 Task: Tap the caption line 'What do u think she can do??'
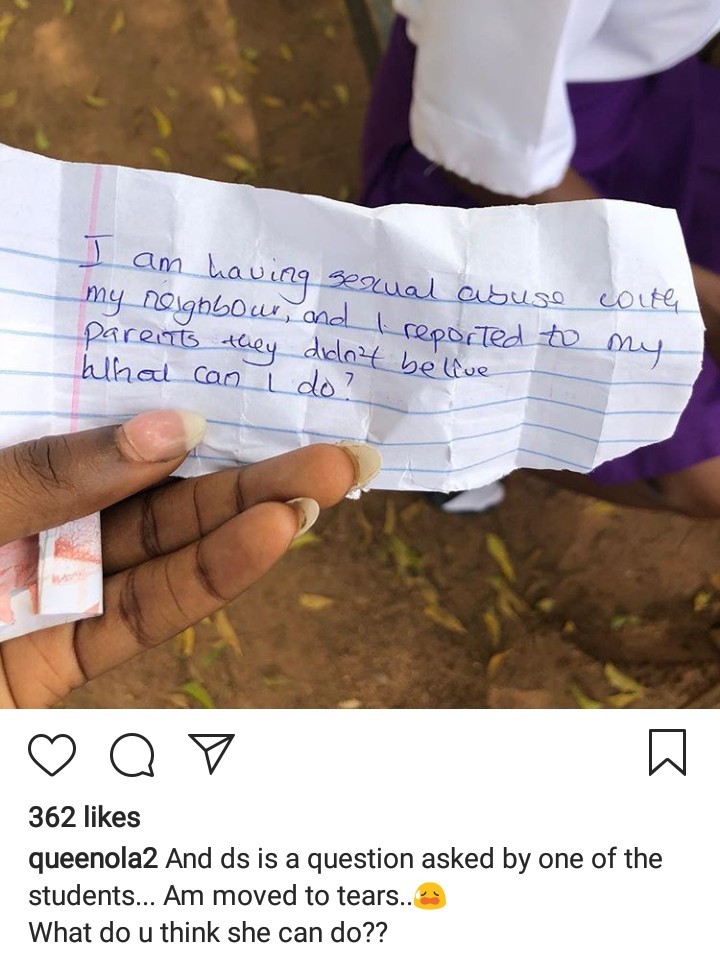208,933
